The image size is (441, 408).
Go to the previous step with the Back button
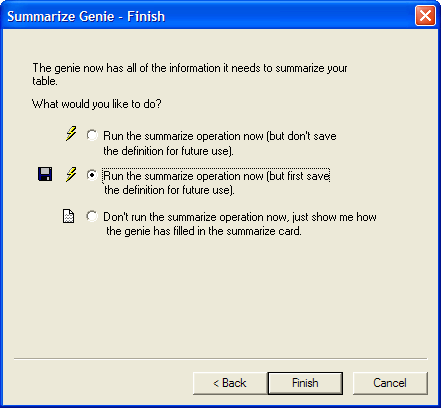[230, 383]
